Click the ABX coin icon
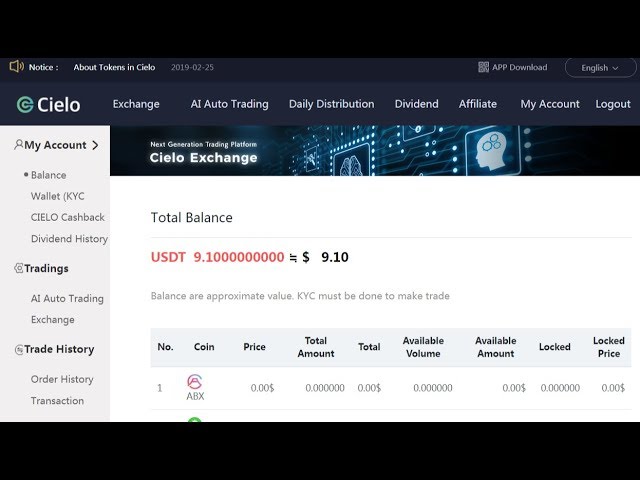The height and width of the screenshot is (480, 640). 194,381
